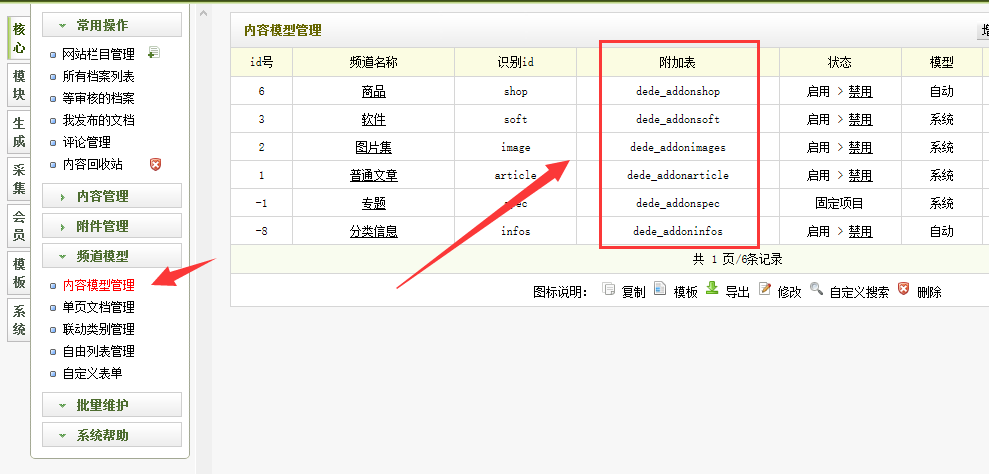The height and width of the screenshot is (474, 989).
Task: Open the 商品 channel model link
Action: click(x=373, y=92)
